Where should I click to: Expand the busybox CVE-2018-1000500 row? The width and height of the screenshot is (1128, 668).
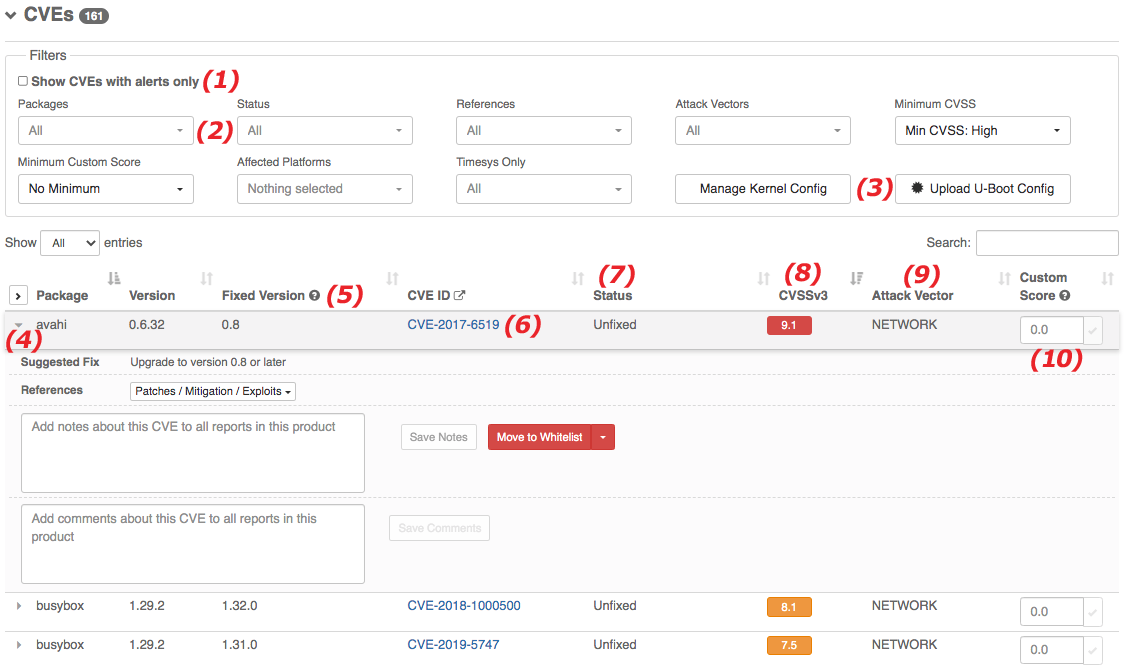[17, 605]
